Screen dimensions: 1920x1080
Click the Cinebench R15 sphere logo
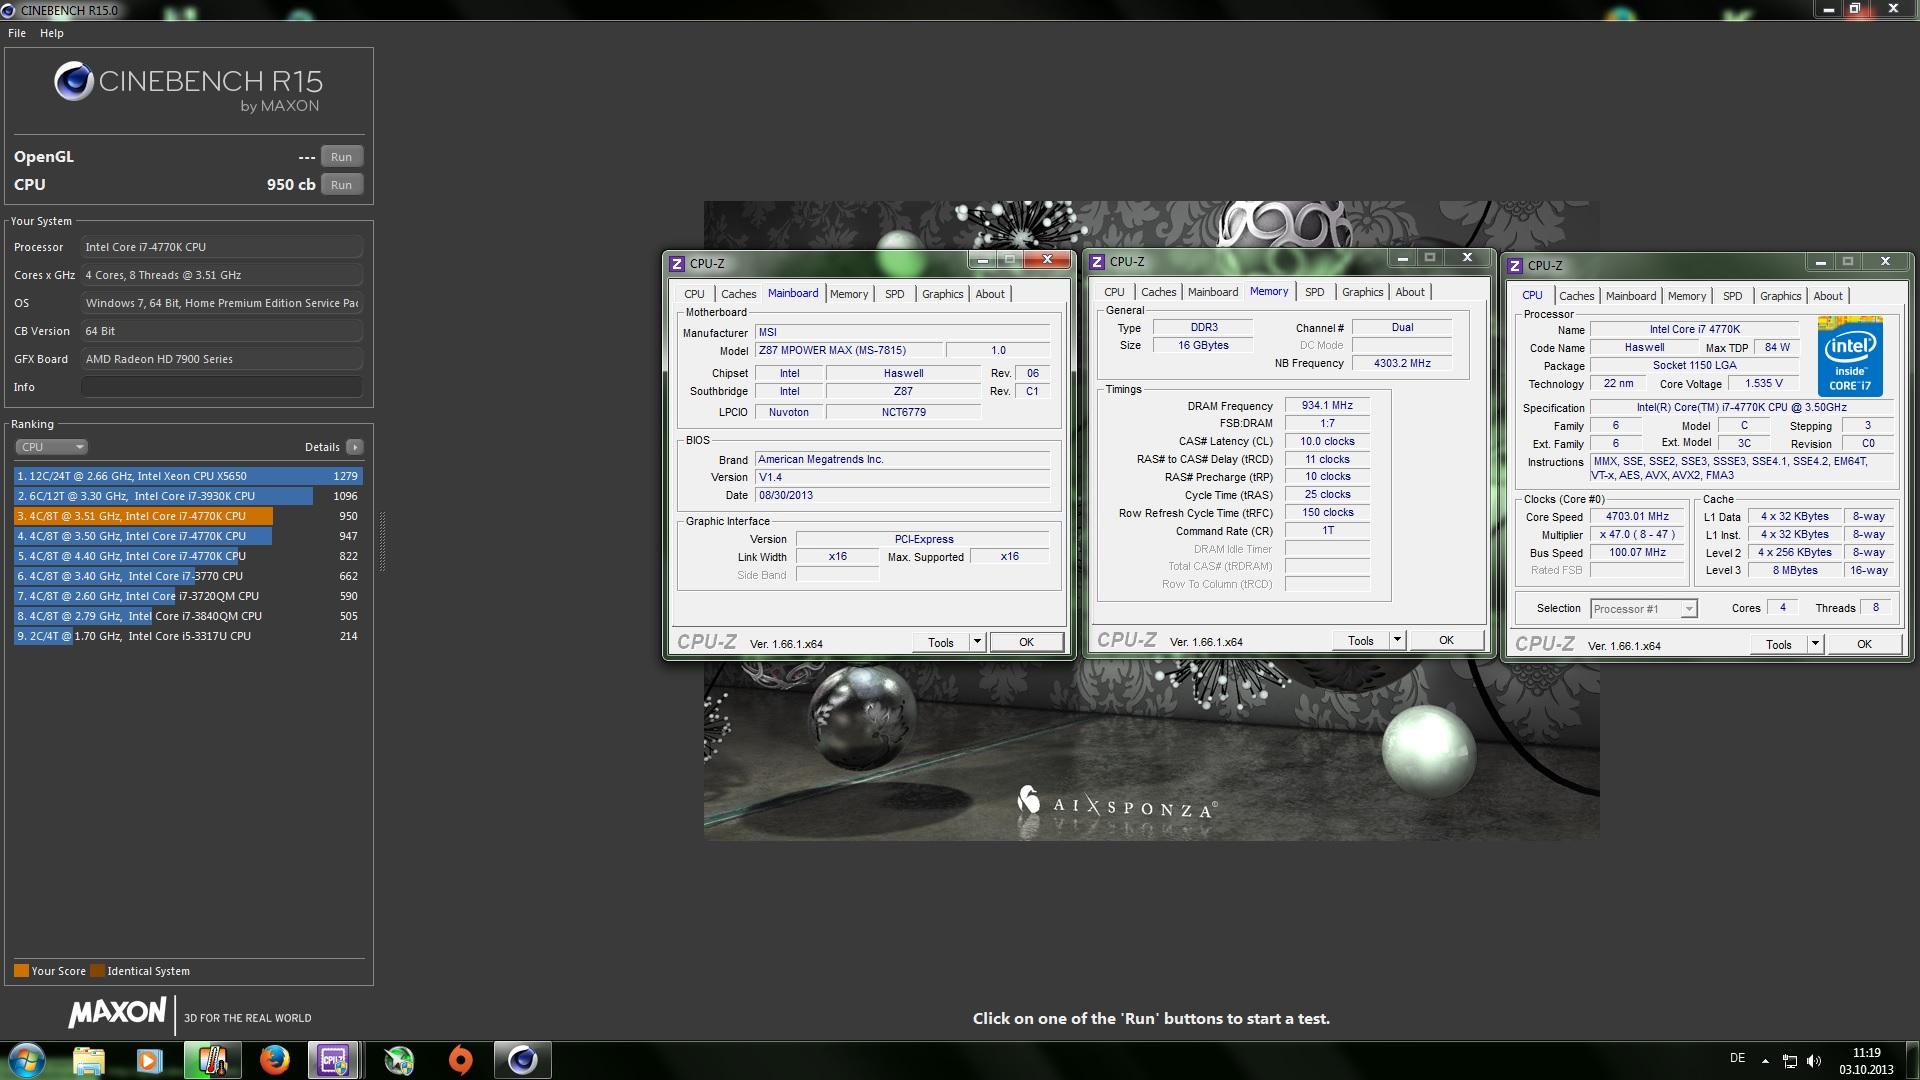coord(73,82)
